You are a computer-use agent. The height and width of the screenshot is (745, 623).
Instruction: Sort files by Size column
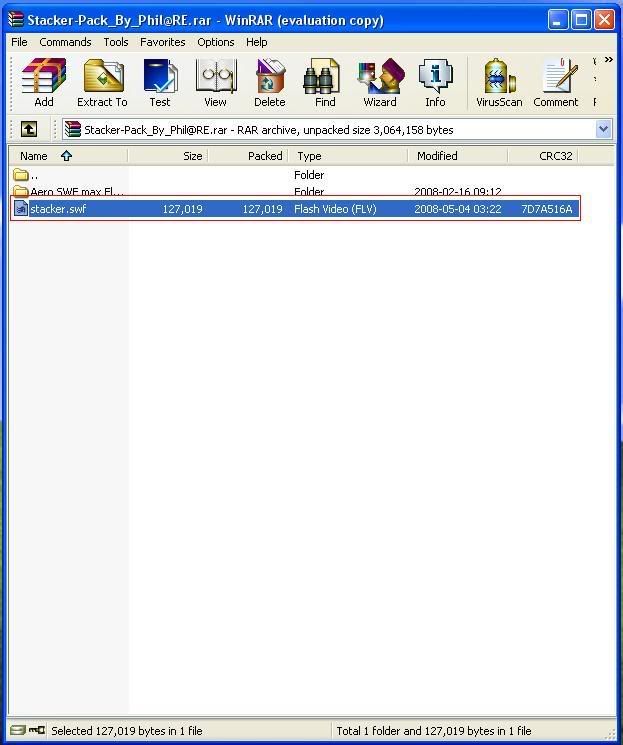pyautogui.click(x=168, y=156)
